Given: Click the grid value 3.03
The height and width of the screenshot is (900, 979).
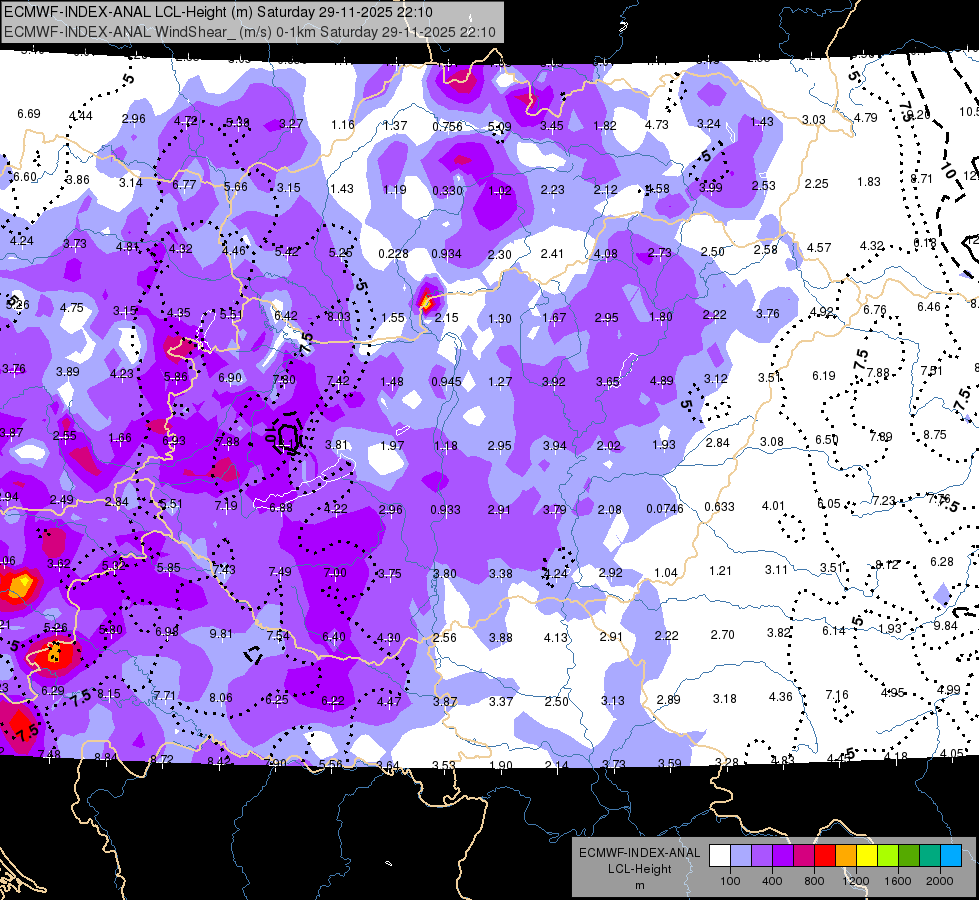Looking at the screenshot, I should 814,120.
